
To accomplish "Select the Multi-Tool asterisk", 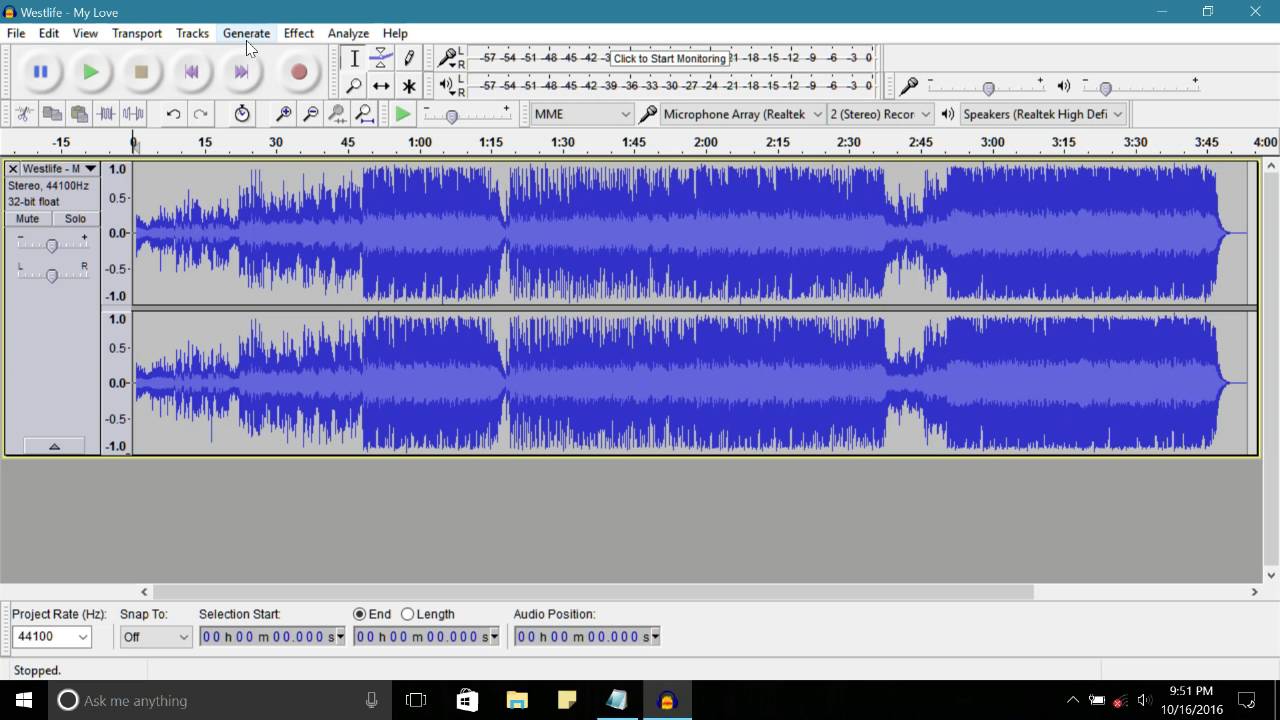I will 408,86.
